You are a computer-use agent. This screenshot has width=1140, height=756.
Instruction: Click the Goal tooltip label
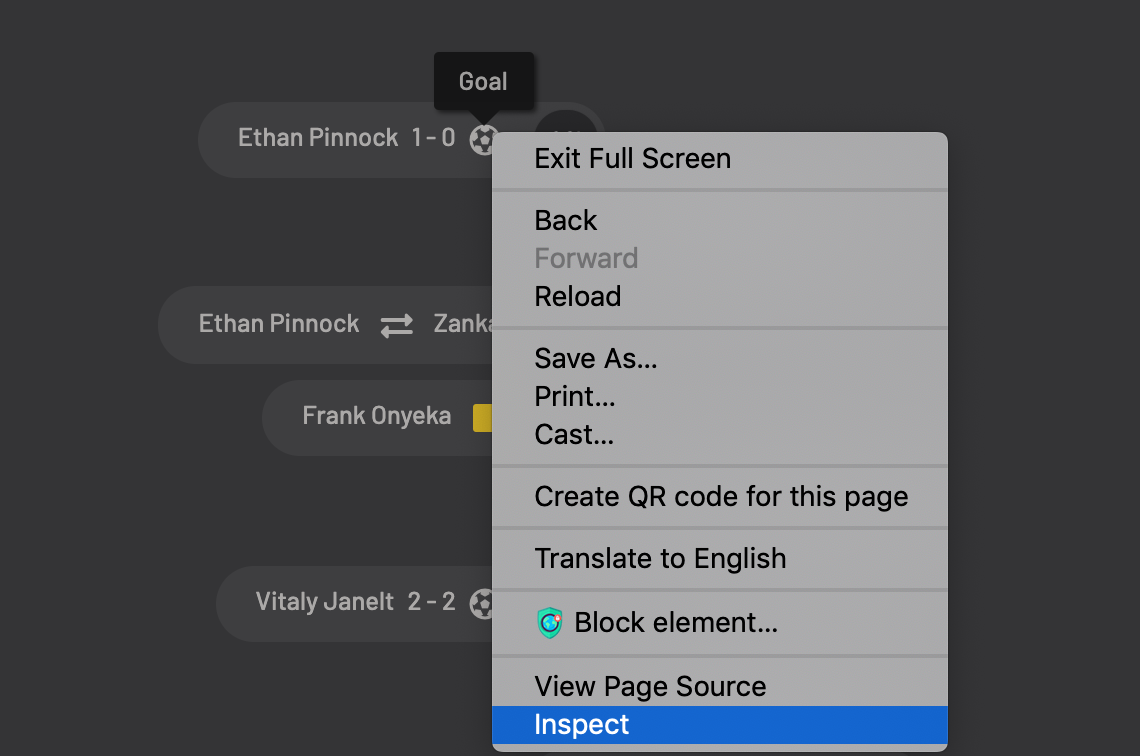pos(483,82)
